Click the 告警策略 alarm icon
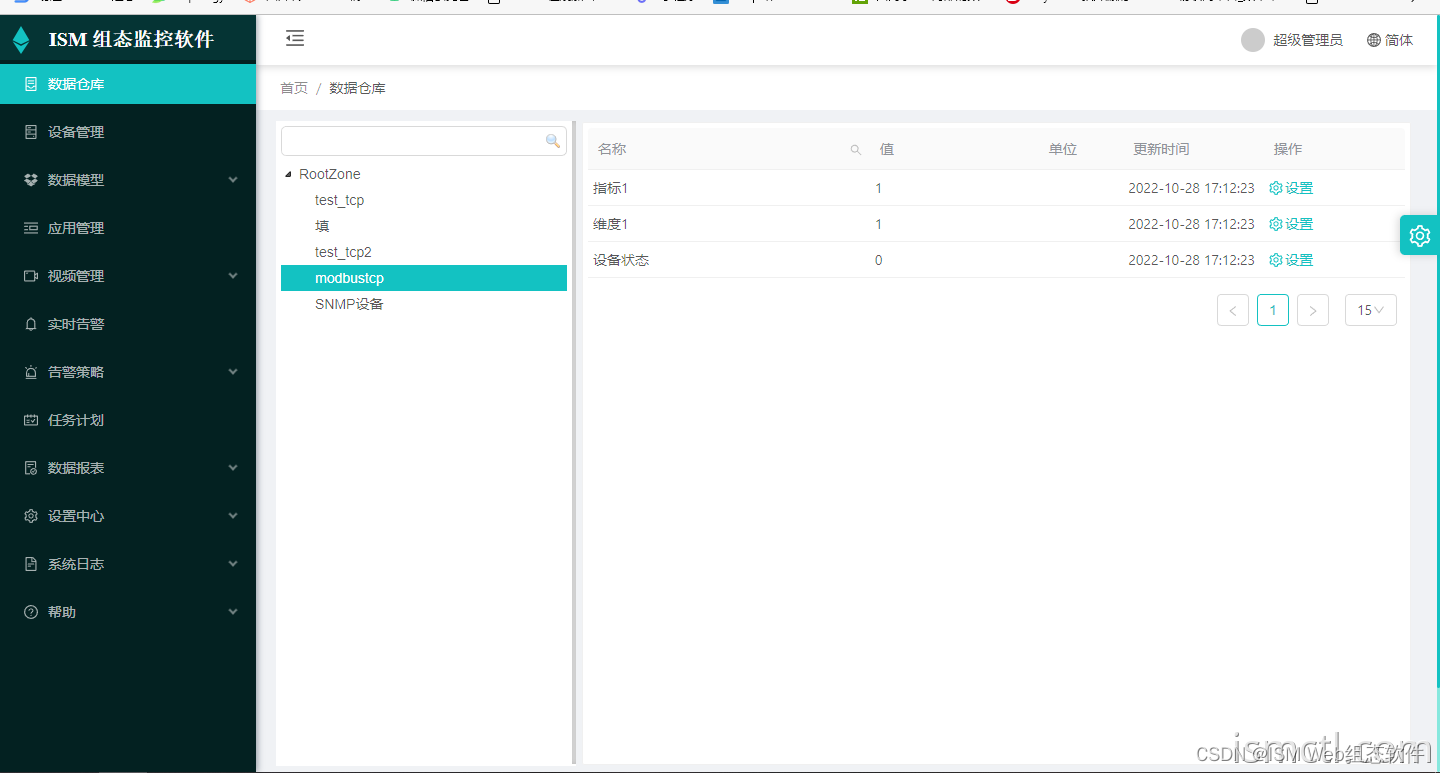Viewport: 1440px width, 773px height. [31, 372]
